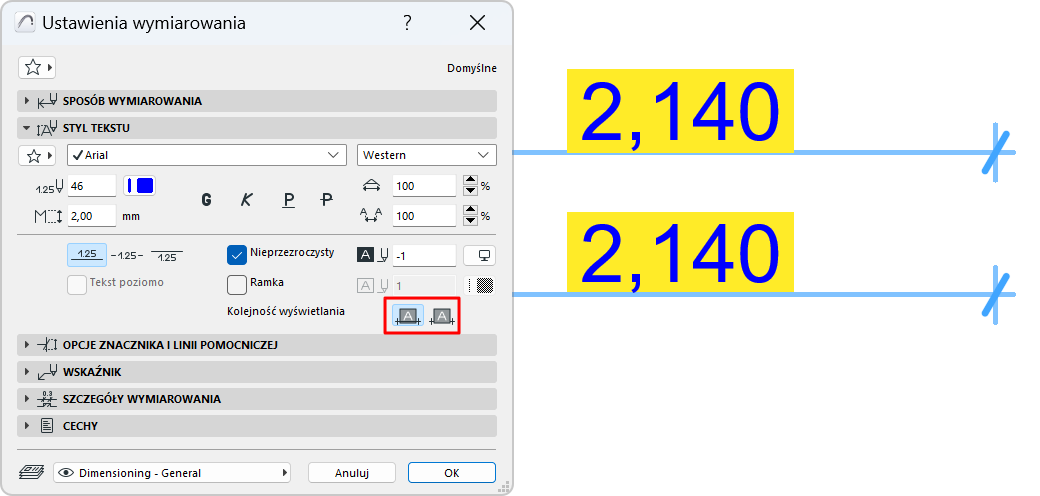Open the Western script dropdown
Viewport: 1040px width, 496px height.
coord(426,155)
